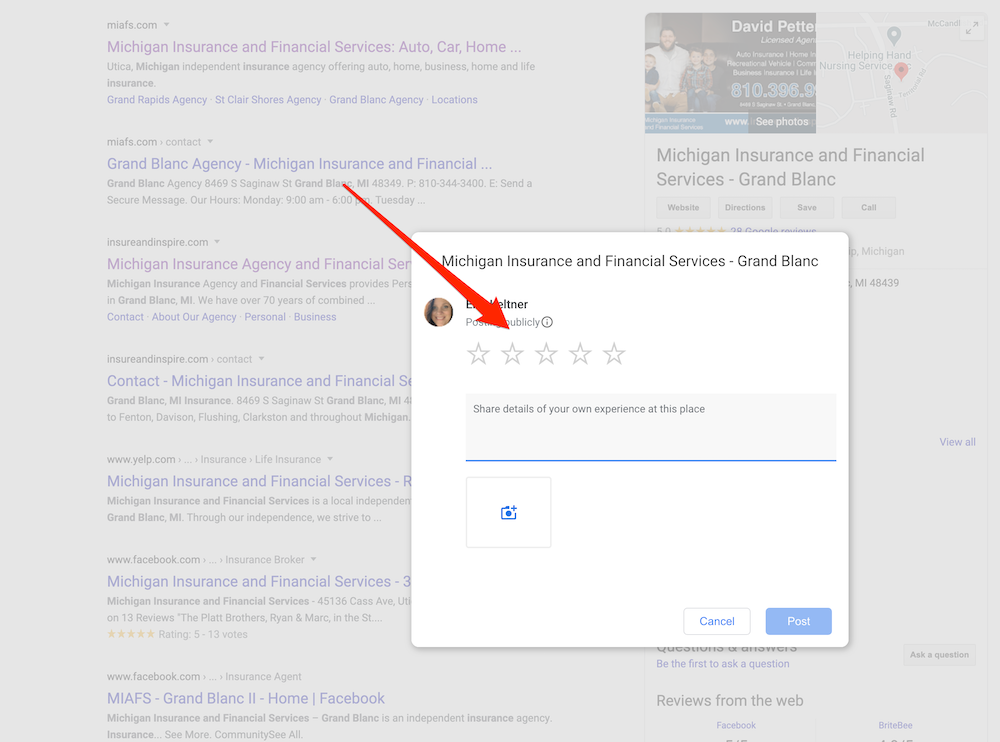Open the posting publicly info icon

pos(547,322)
